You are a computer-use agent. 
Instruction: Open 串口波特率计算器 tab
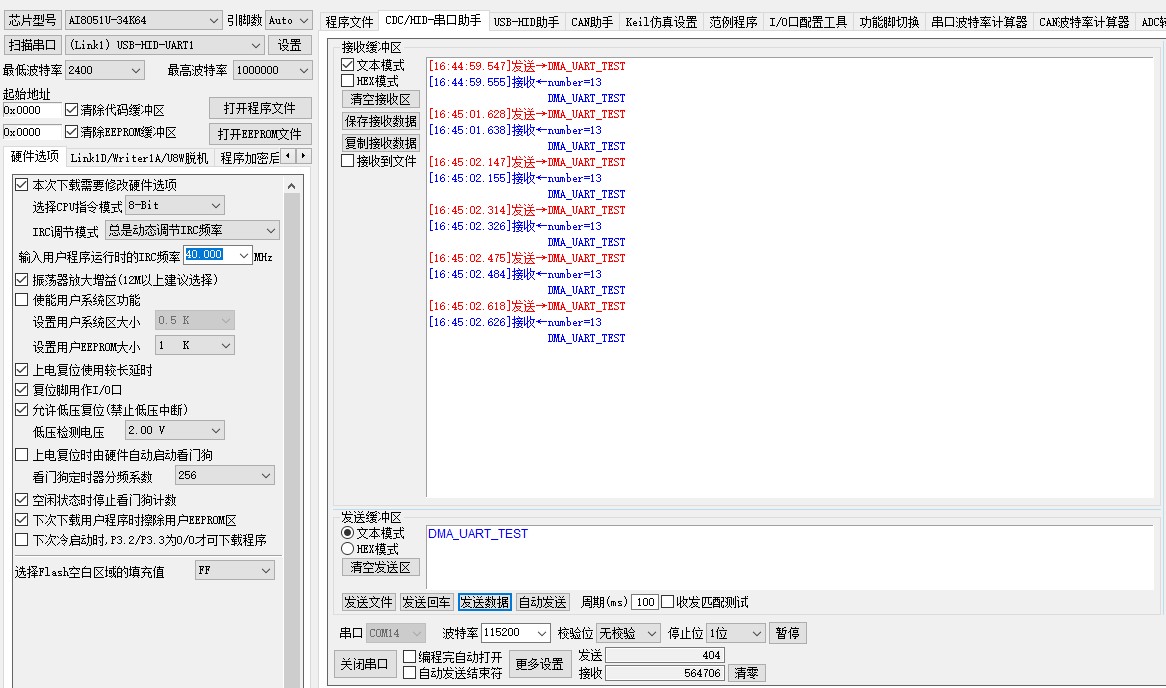[x=979, y=22]
